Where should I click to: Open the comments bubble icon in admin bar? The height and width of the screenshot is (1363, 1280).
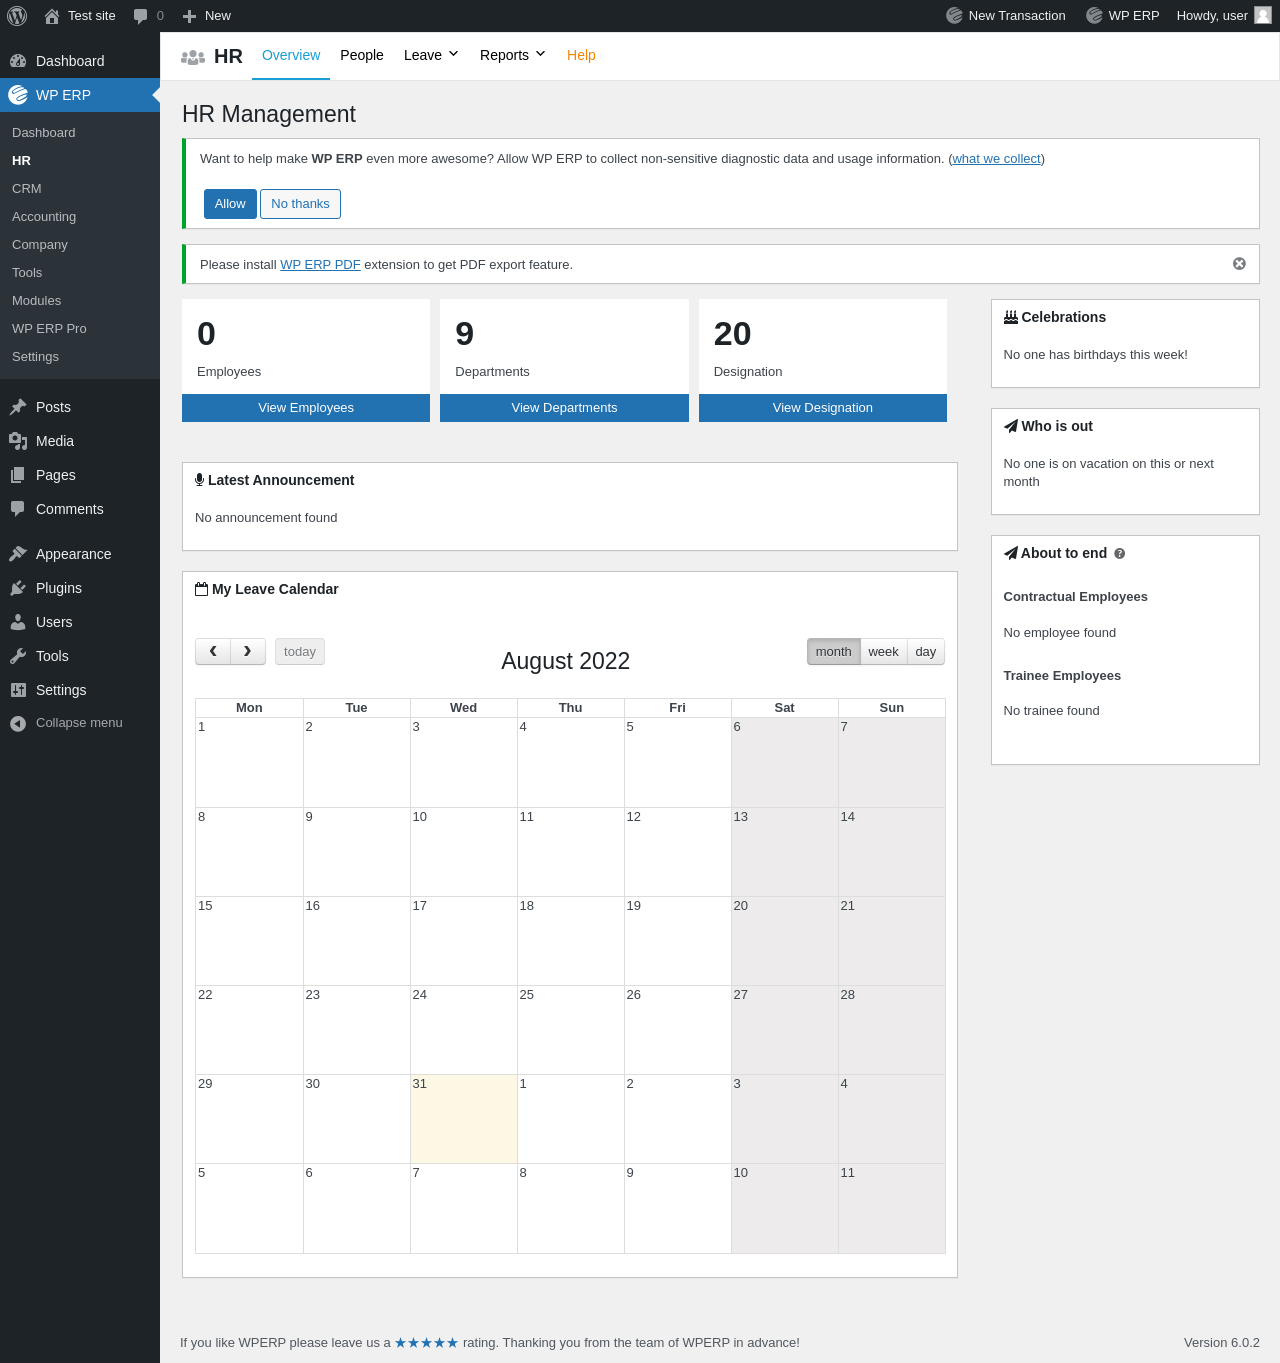(140, 16)
